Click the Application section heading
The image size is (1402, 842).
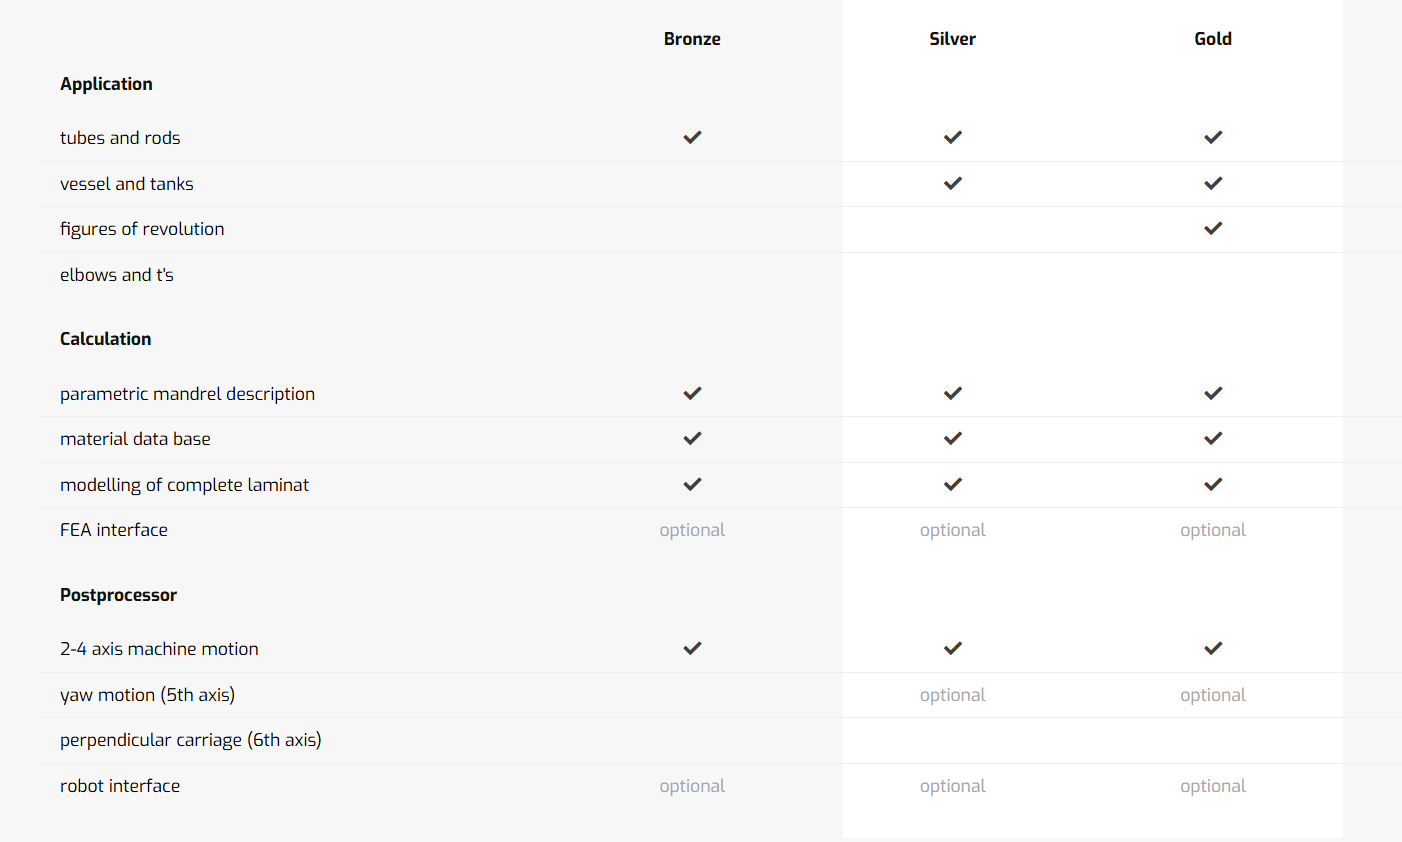[x=106, y=84]
